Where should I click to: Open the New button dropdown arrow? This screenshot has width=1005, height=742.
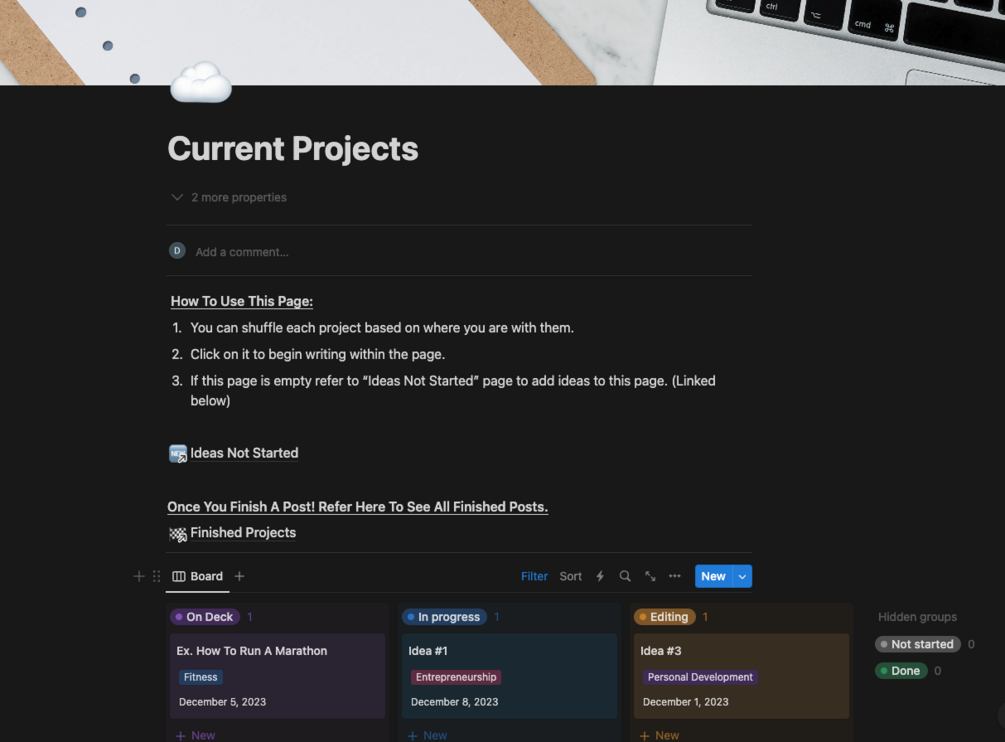(742, 576)
